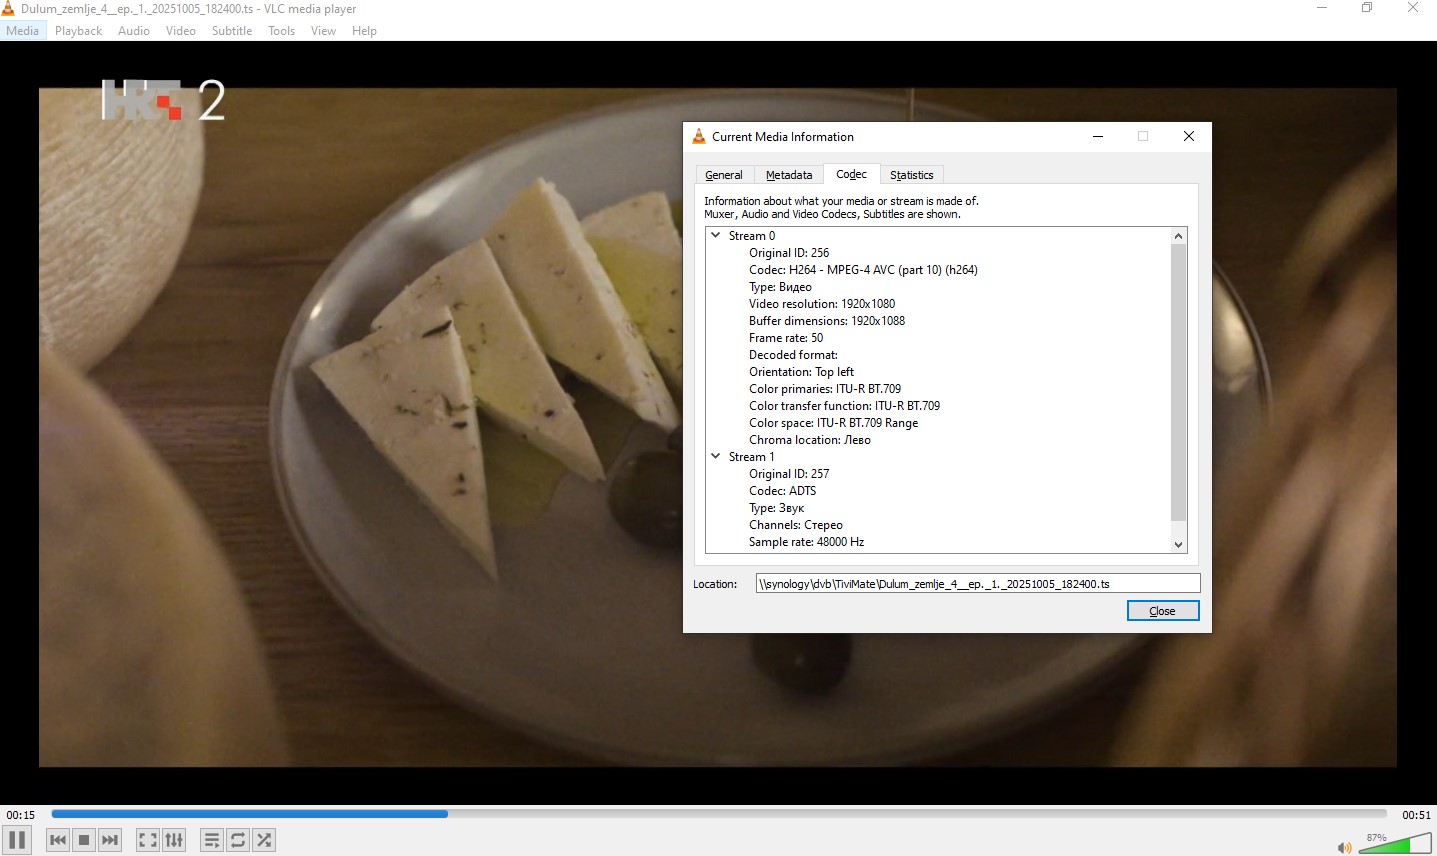Screen dimensions: 1437x856
Task: Minimize the Current Media Information dialog
Action: click(1098, 137)
